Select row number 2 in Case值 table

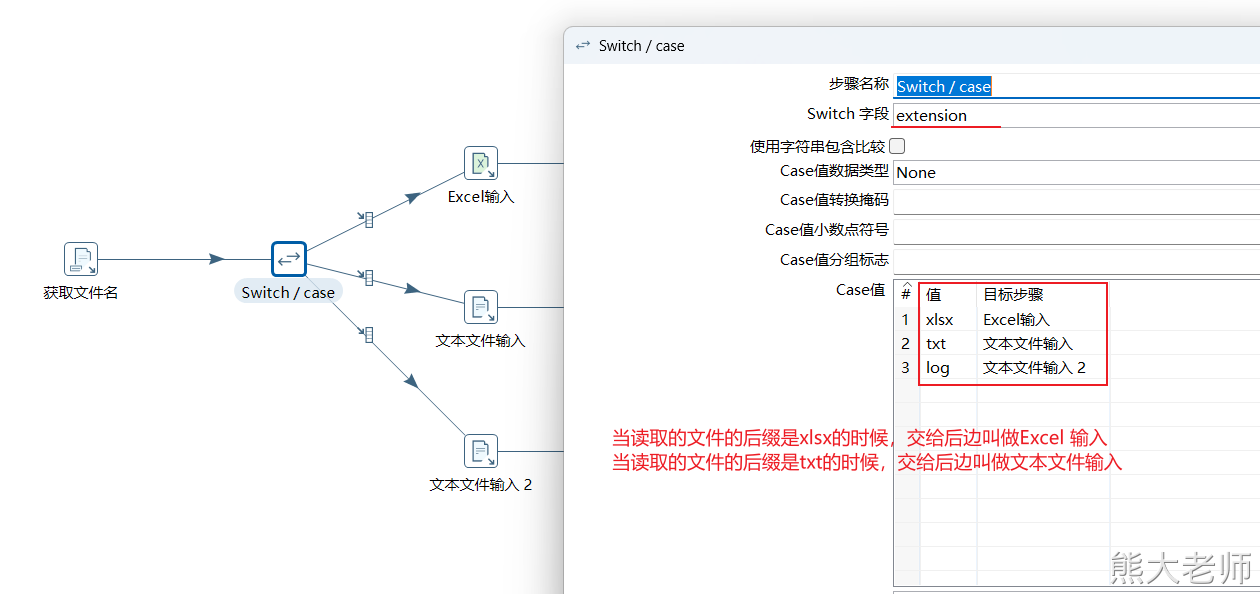[906, 344]
